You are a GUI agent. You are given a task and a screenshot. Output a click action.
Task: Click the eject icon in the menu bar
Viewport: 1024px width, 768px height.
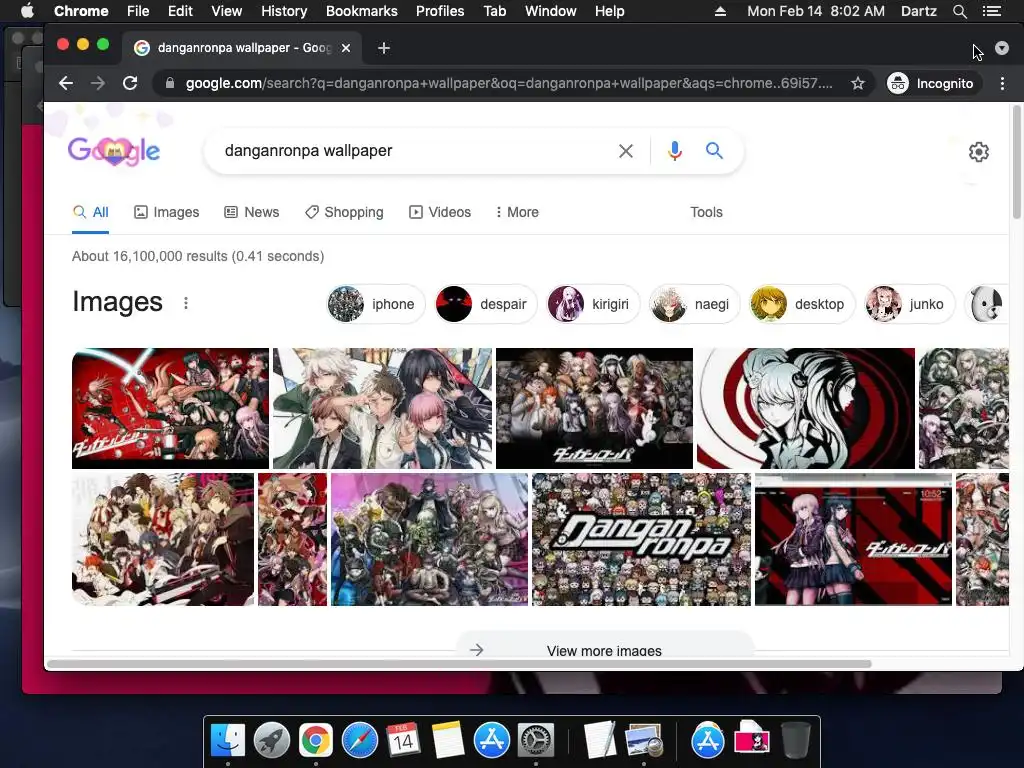(720, 11)
